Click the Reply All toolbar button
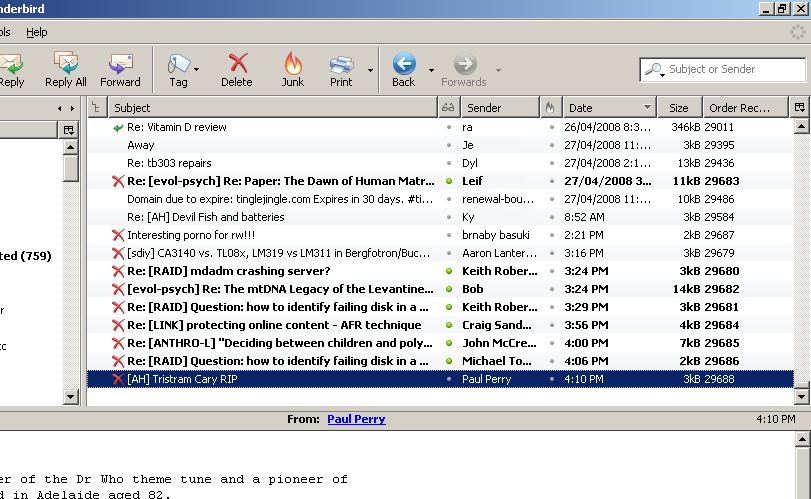 pos(66,70)
